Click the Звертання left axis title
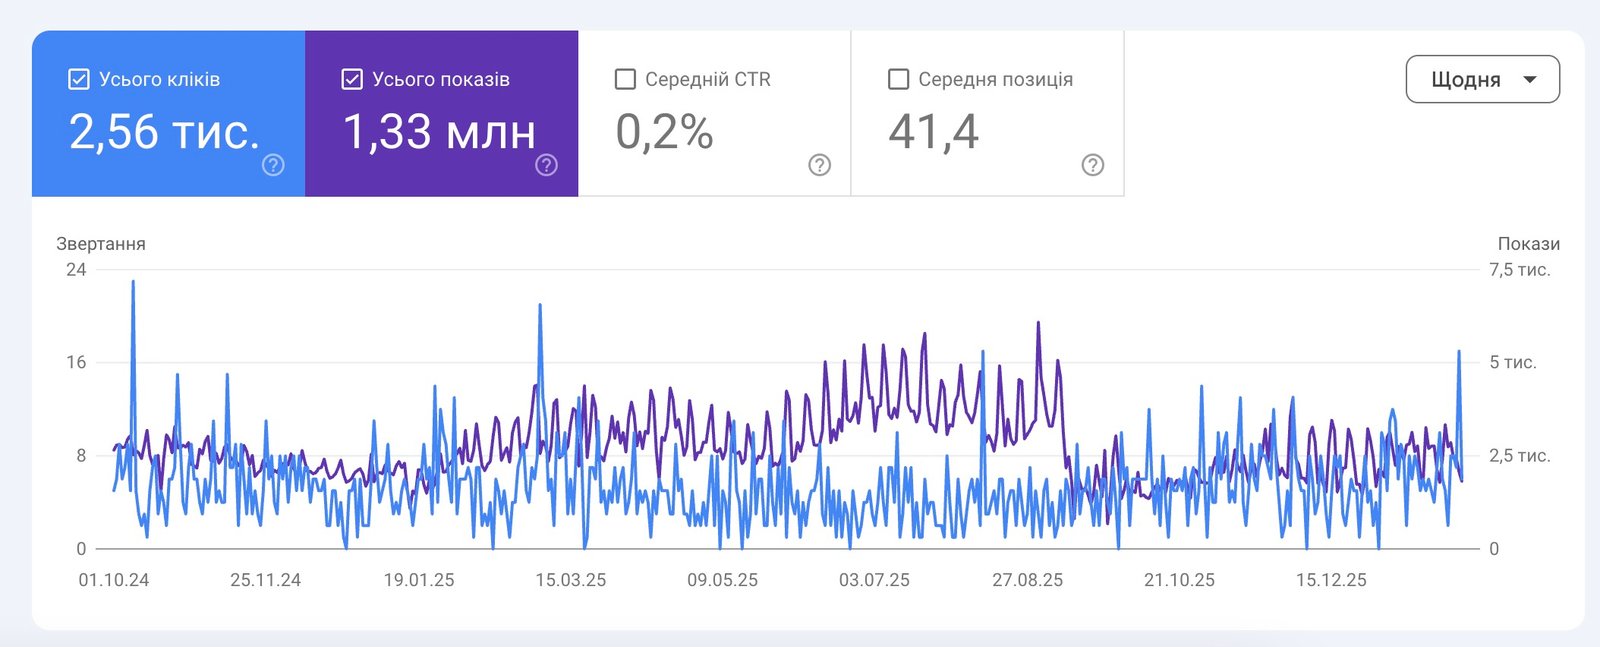The height and width of the screenshot is (647, 1600). click(101, 244)
